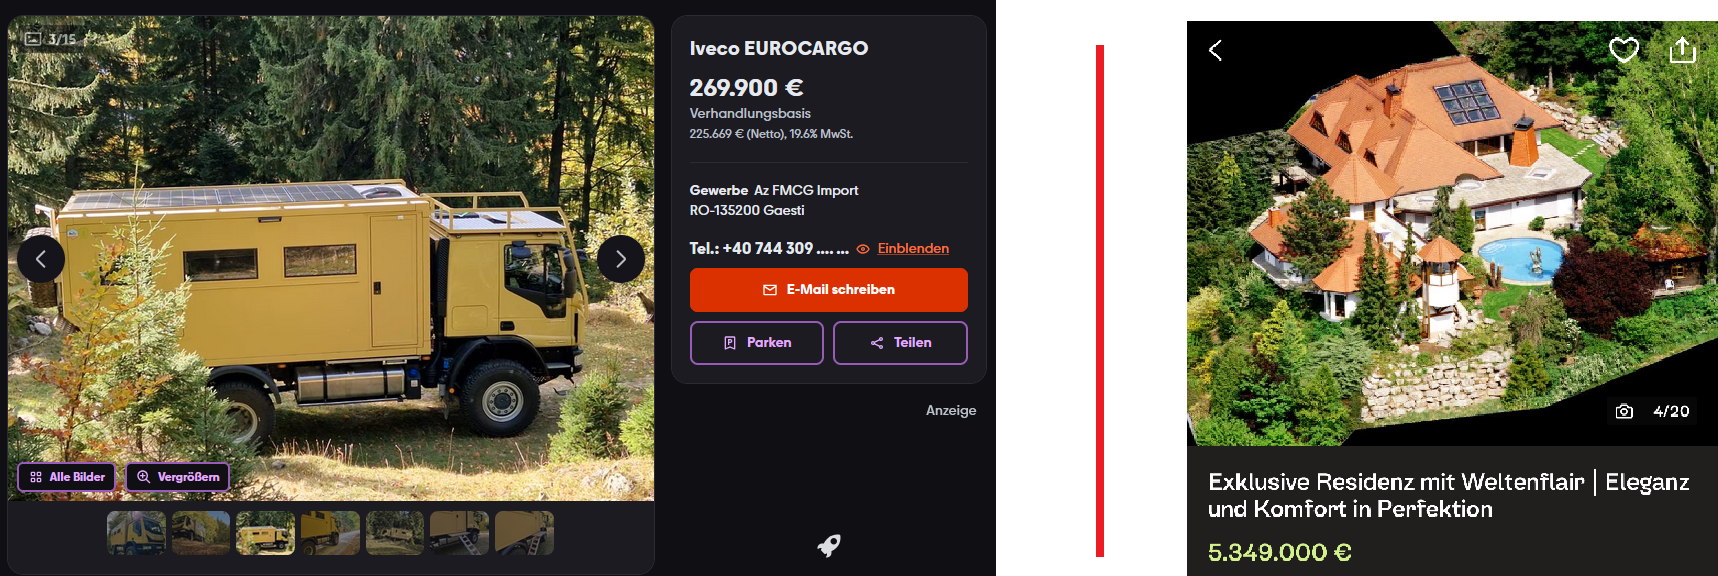Show the previous truck photo
The width and height of the screenshot is (1718, 576).
[41, 259]
